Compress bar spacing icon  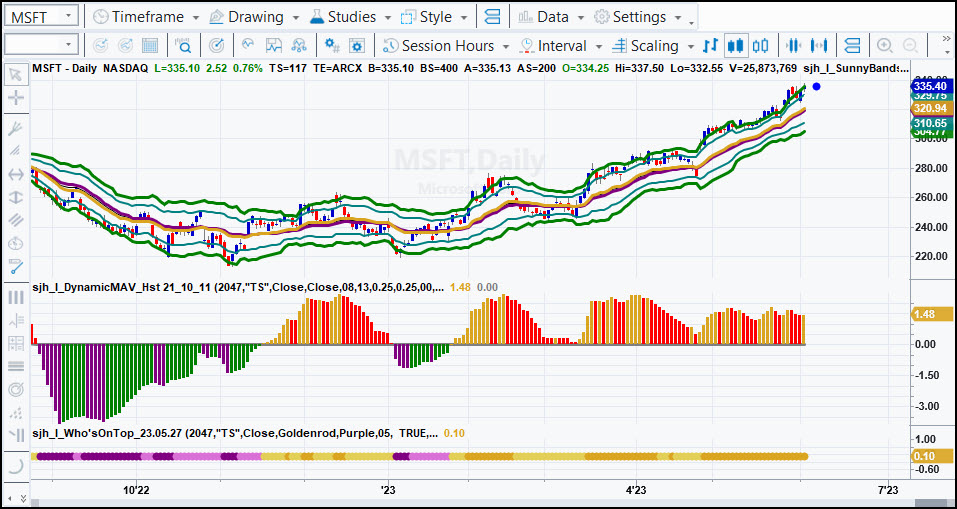(x=793, y=46)
